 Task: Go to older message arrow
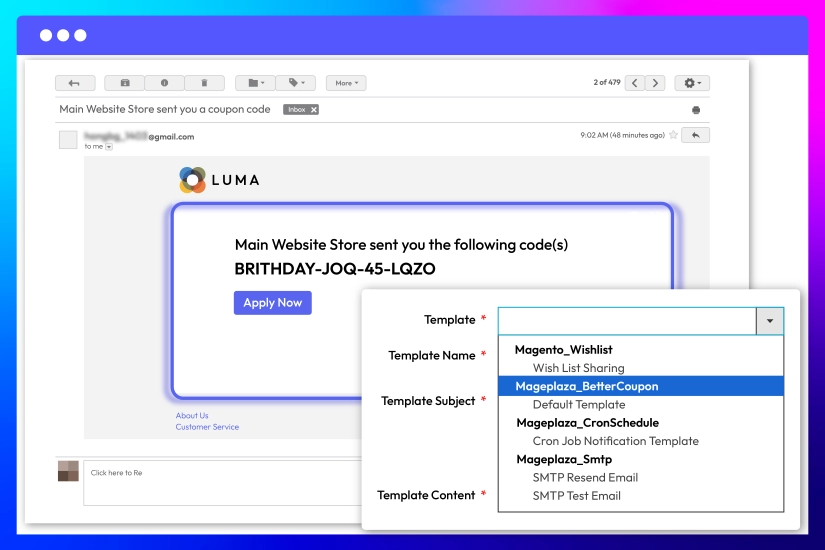coord(656,83)
